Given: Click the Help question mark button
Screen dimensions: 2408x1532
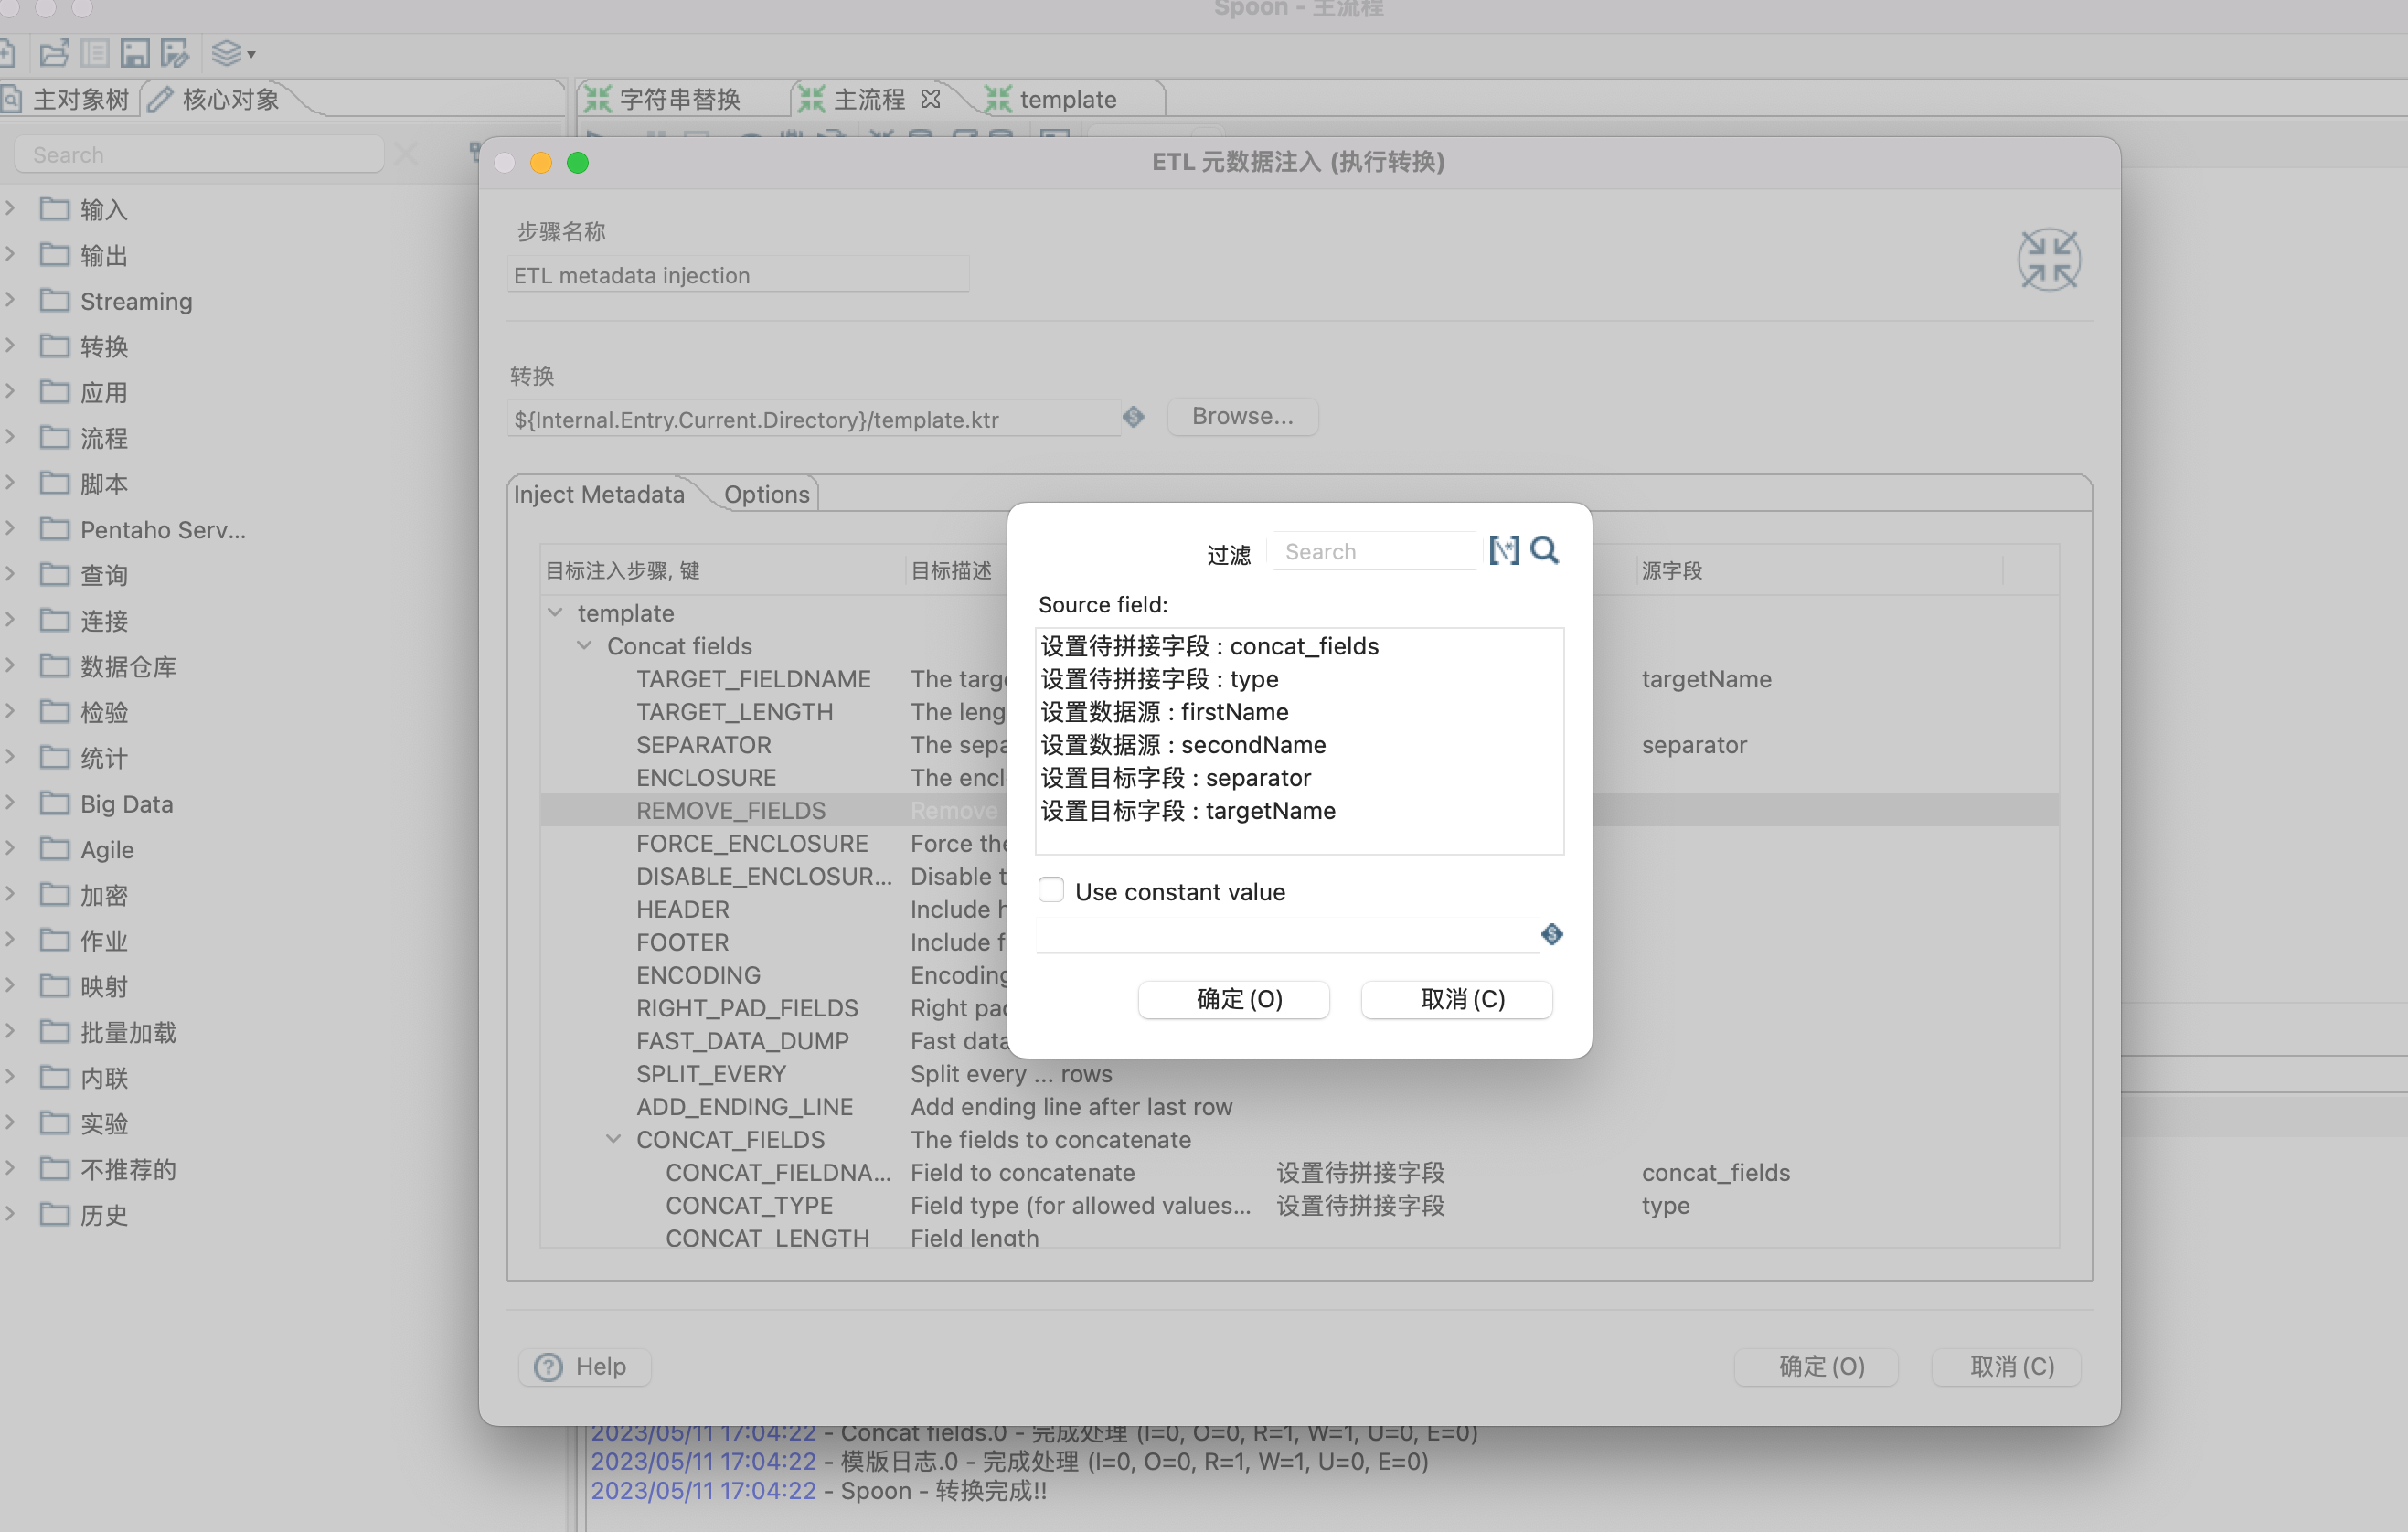Looking at the screenshot, I should (x=585, y=1366).
